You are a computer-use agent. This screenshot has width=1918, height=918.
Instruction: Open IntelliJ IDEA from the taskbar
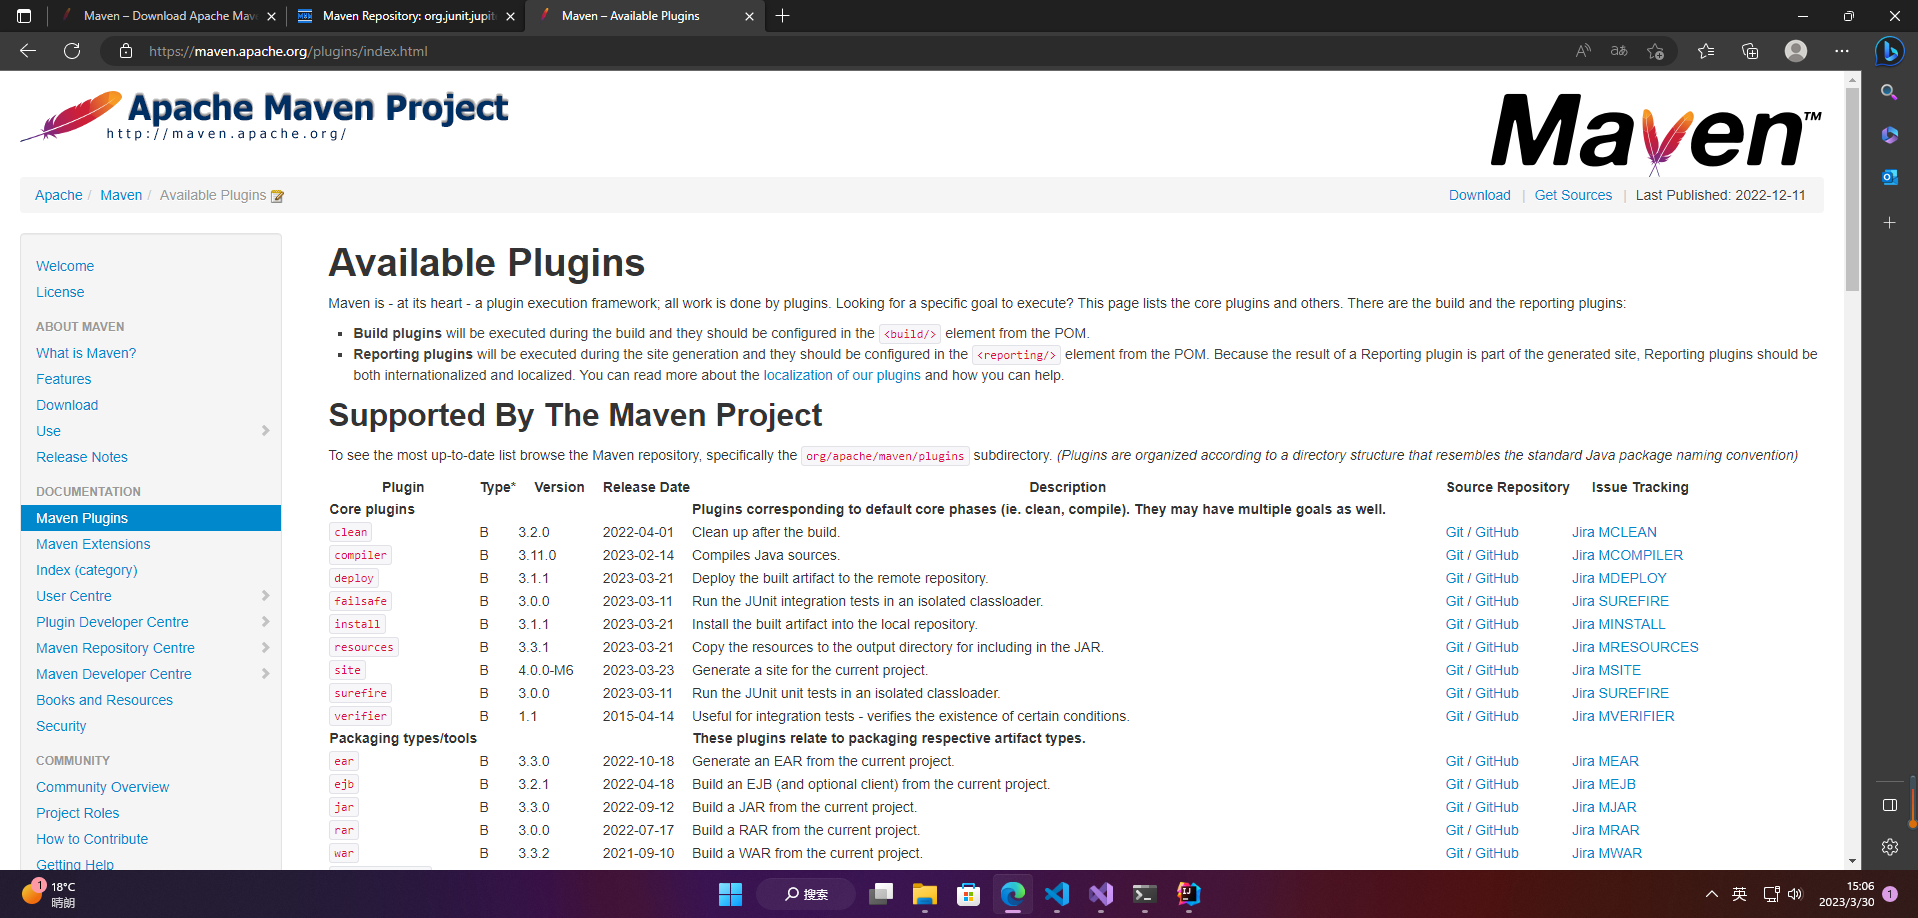1188,894
